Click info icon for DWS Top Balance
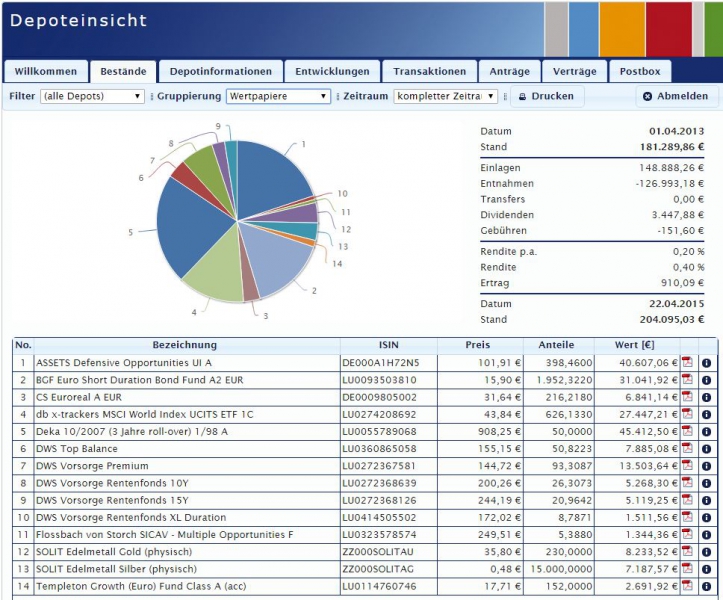 [x=706, y=449]
